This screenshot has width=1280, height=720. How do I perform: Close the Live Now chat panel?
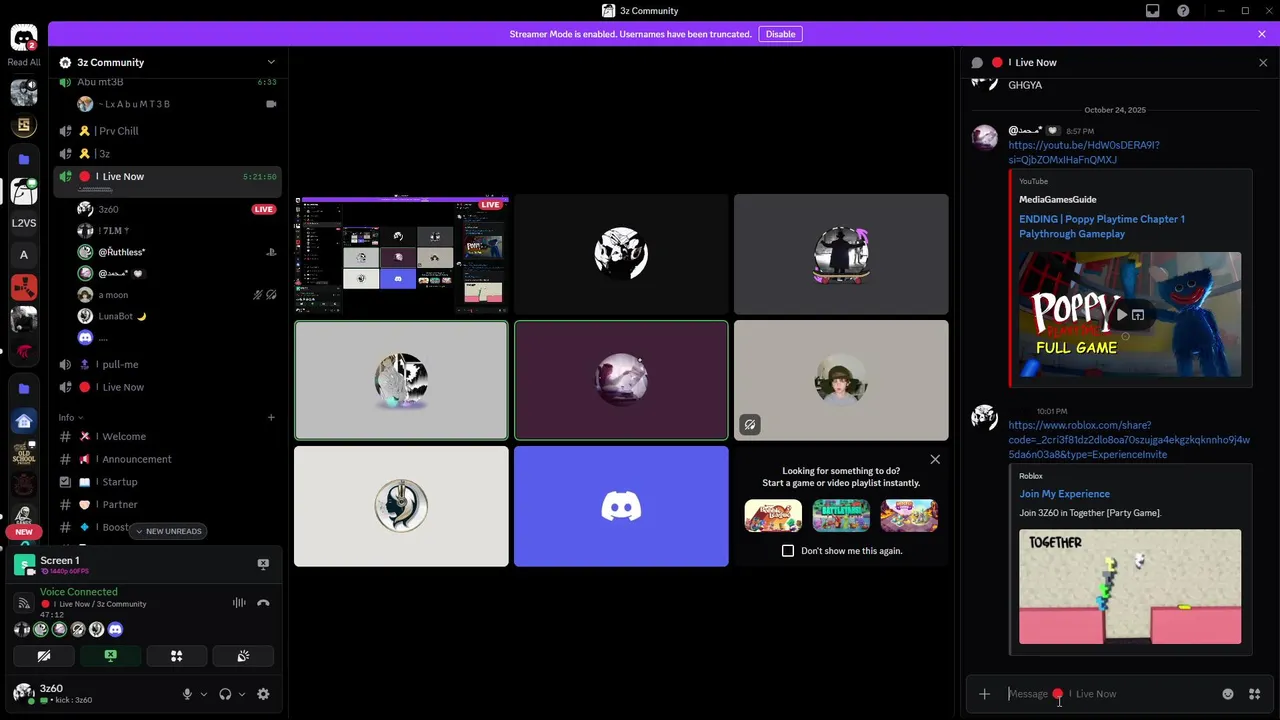(x=1263, y=62)
